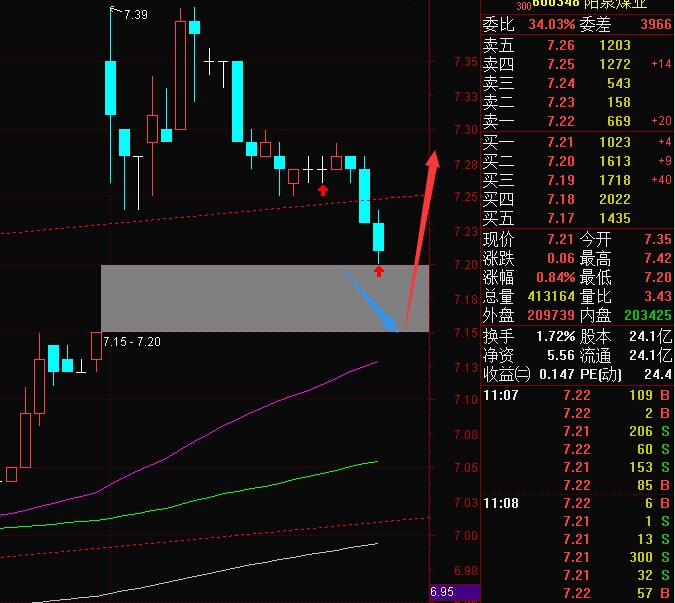Select the 最低 low price value

click(657, 277)
